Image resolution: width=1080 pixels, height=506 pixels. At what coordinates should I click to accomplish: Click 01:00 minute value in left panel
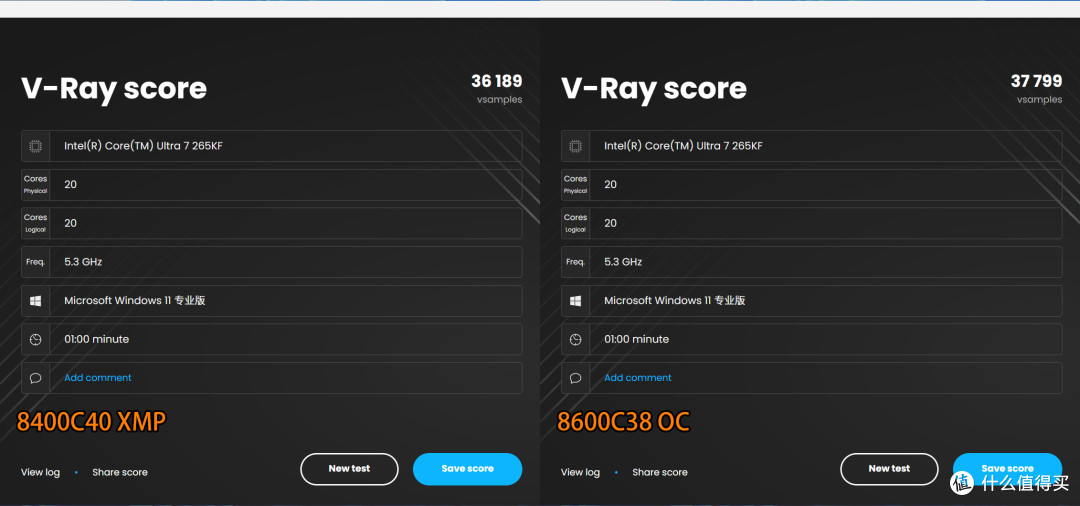click(96, 339)
